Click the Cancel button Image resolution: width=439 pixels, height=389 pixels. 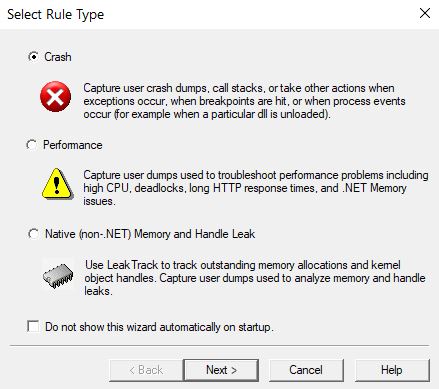coord(306,370)
